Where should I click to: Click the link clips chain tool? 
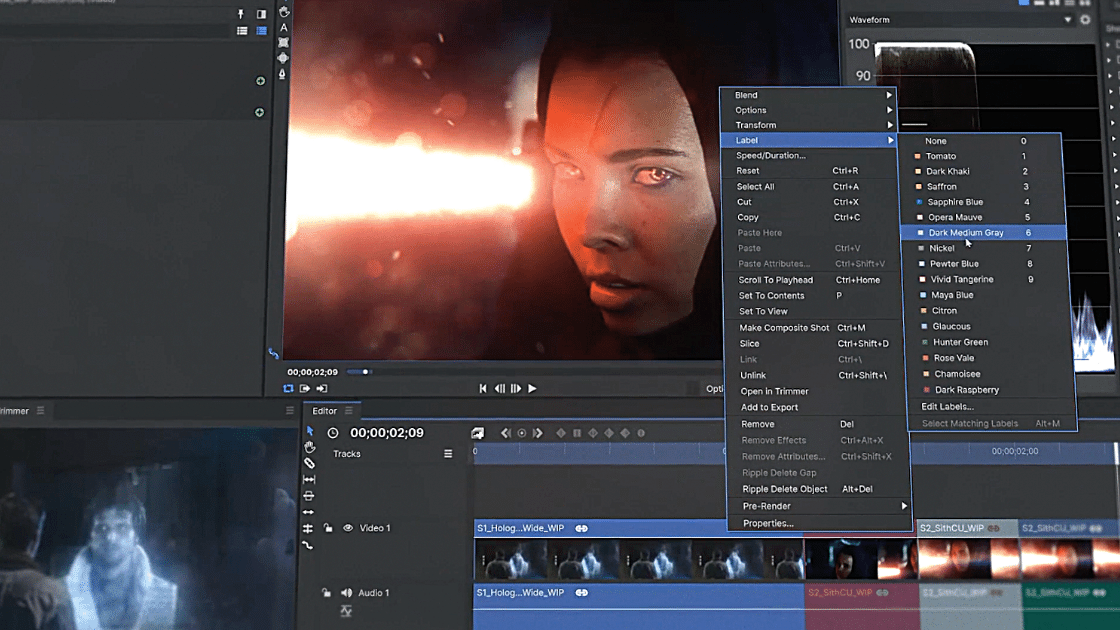pos(308,545)
